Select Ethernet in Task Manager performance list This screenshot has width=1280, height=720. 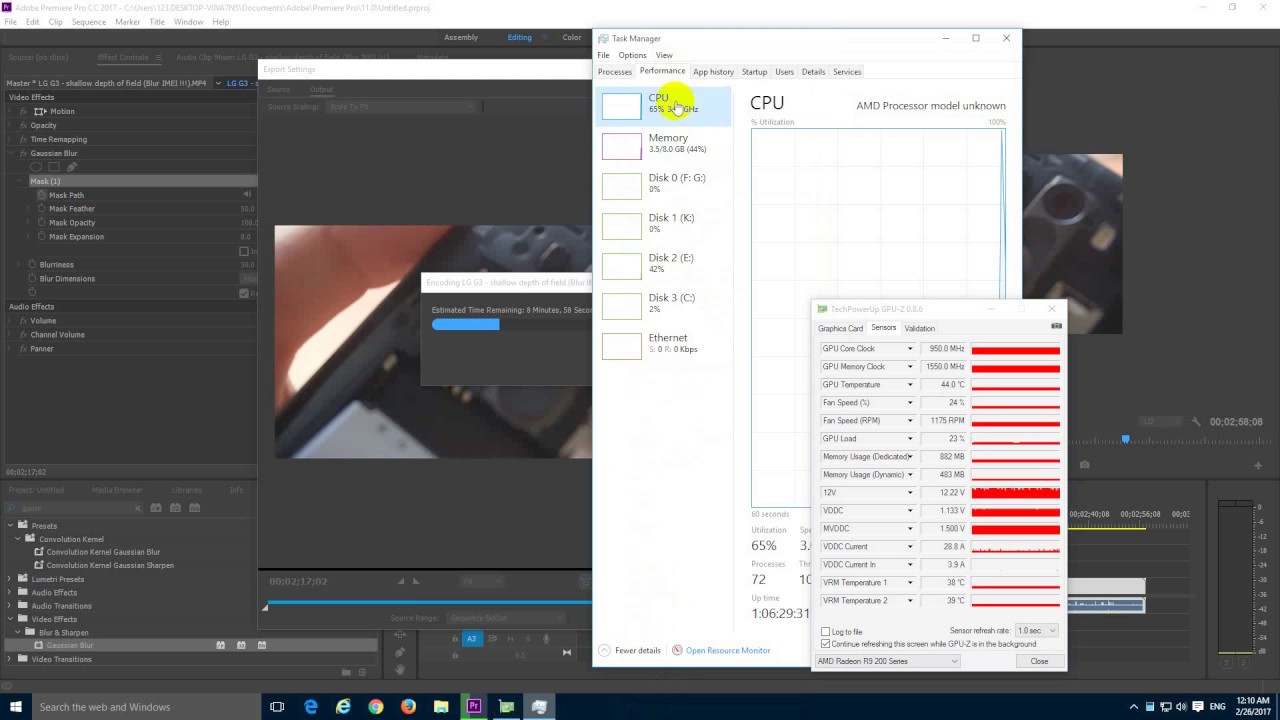point(664,346)
